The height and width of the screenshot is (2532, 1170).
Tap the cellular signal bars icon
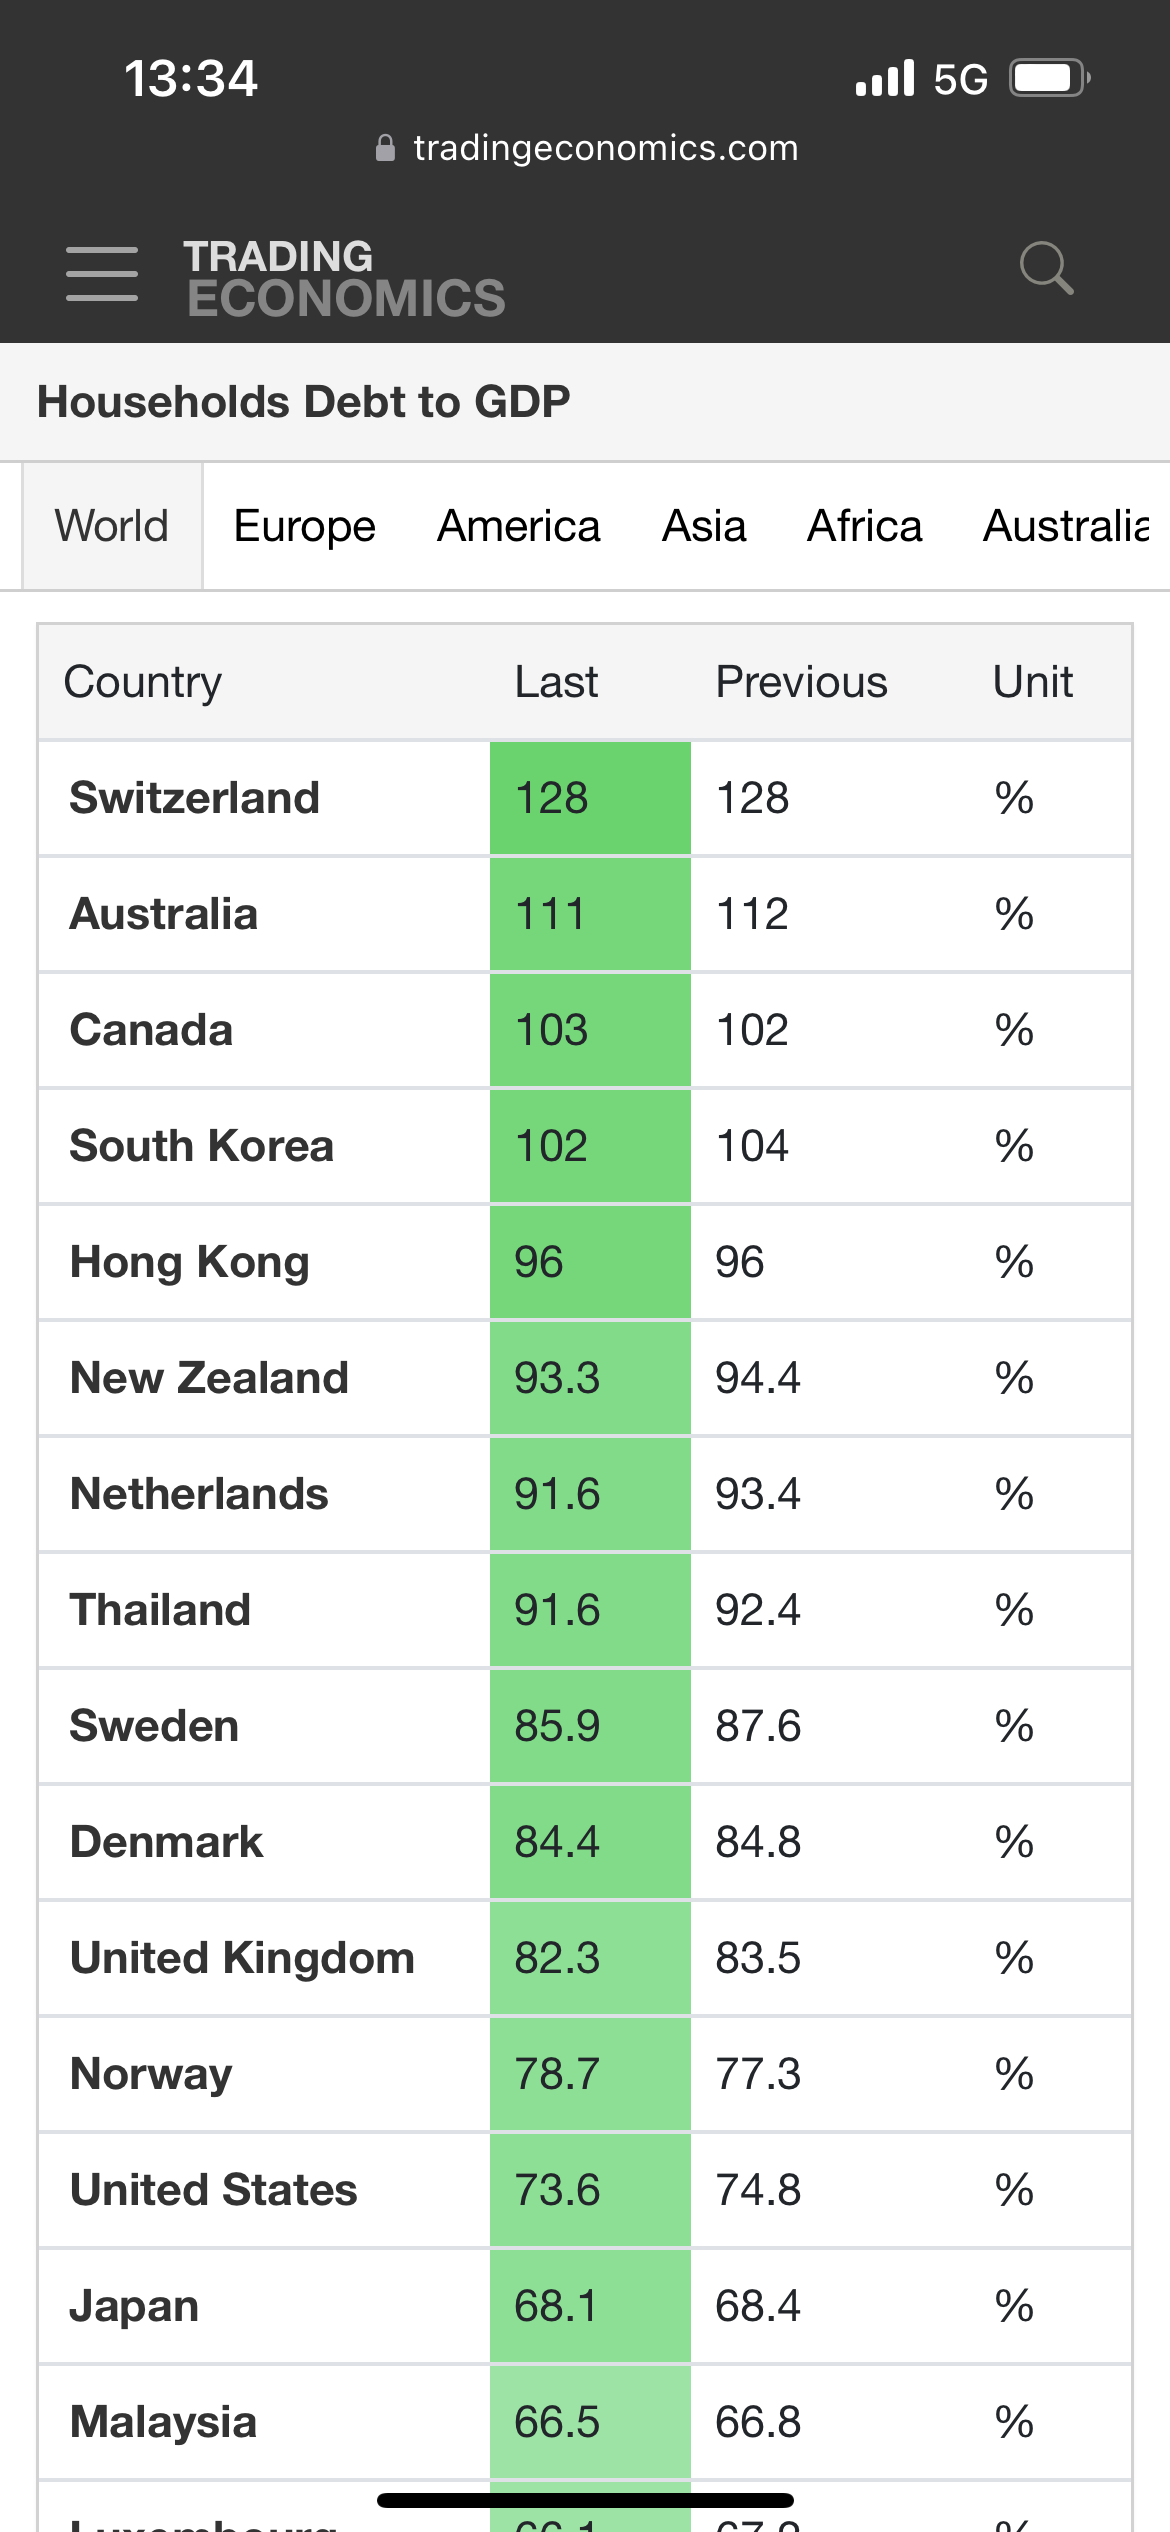(x=885, y=78)
